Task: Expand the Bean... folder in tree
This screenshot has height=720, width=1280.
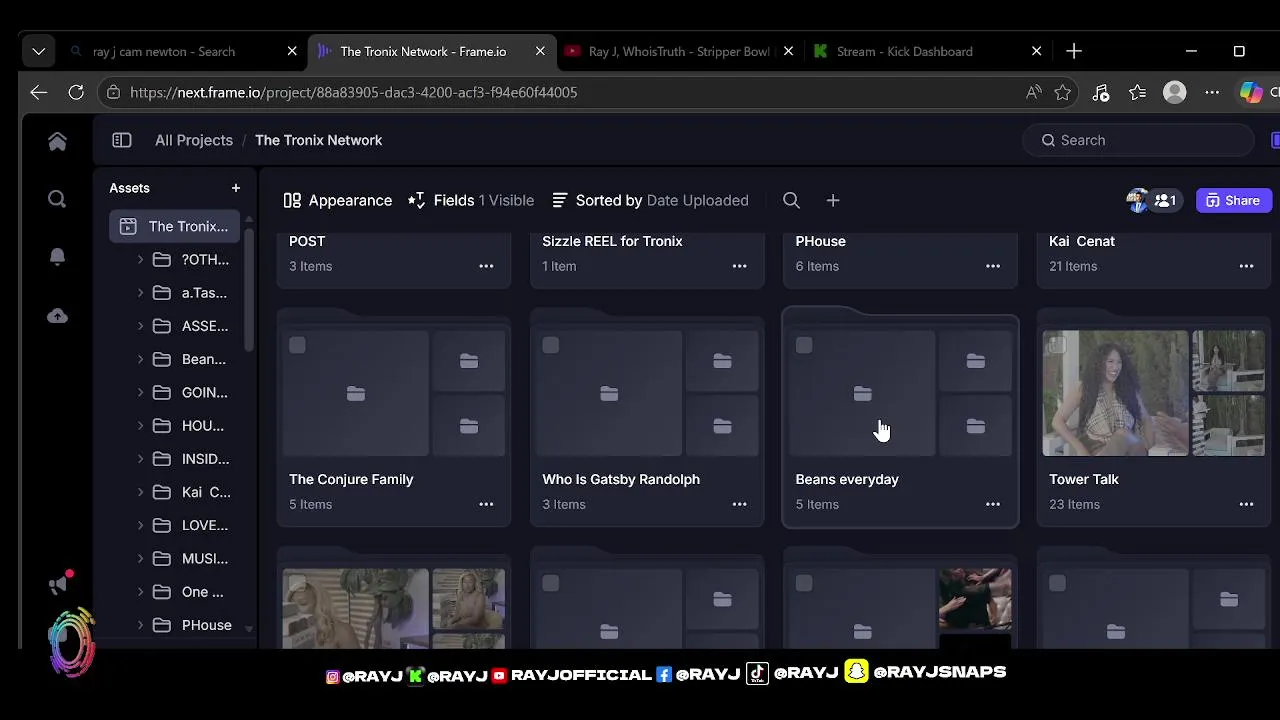Action: click(x=140, y=359)
